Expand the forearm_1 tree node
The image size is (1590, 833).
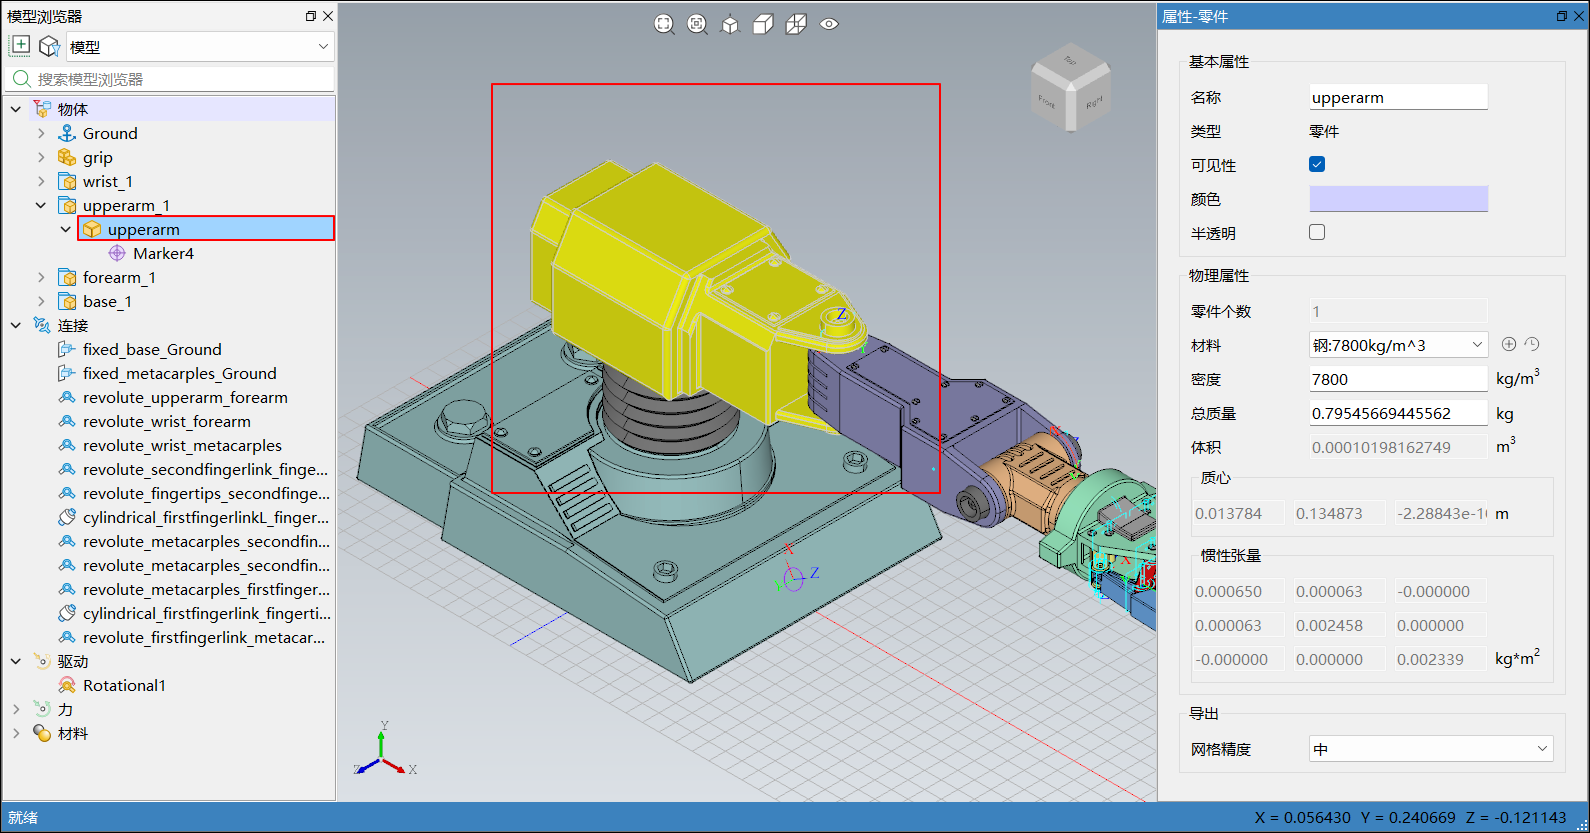[41, 277]
